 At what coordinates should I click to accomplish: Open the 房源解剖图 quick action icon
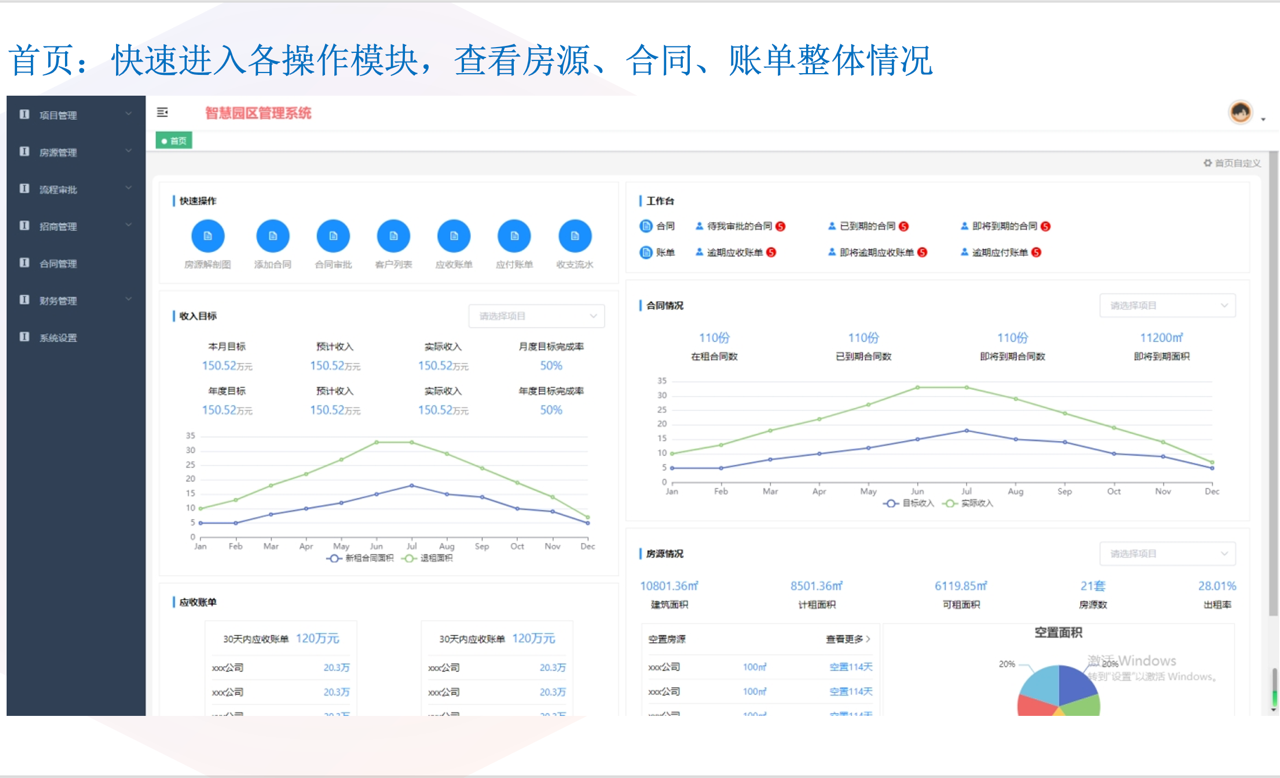click(x=208, y=236)
